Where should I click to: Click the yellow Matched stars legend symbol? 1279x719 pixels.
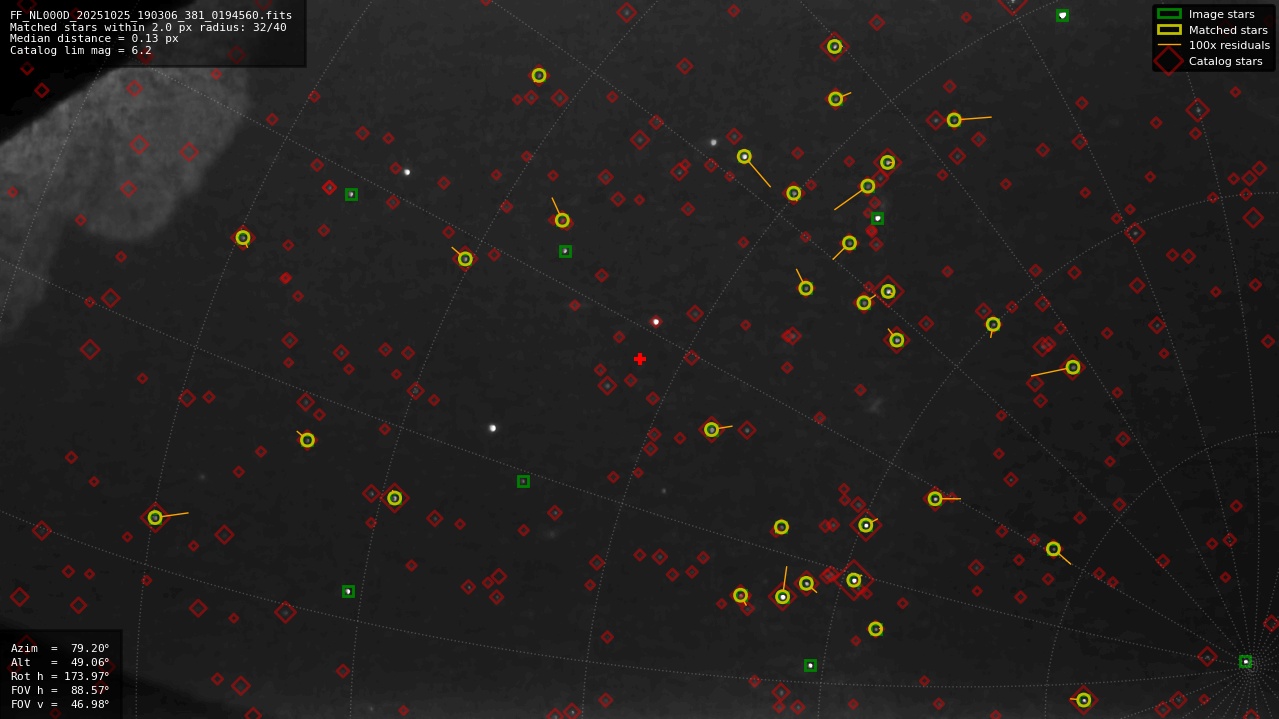[1169, 30]
